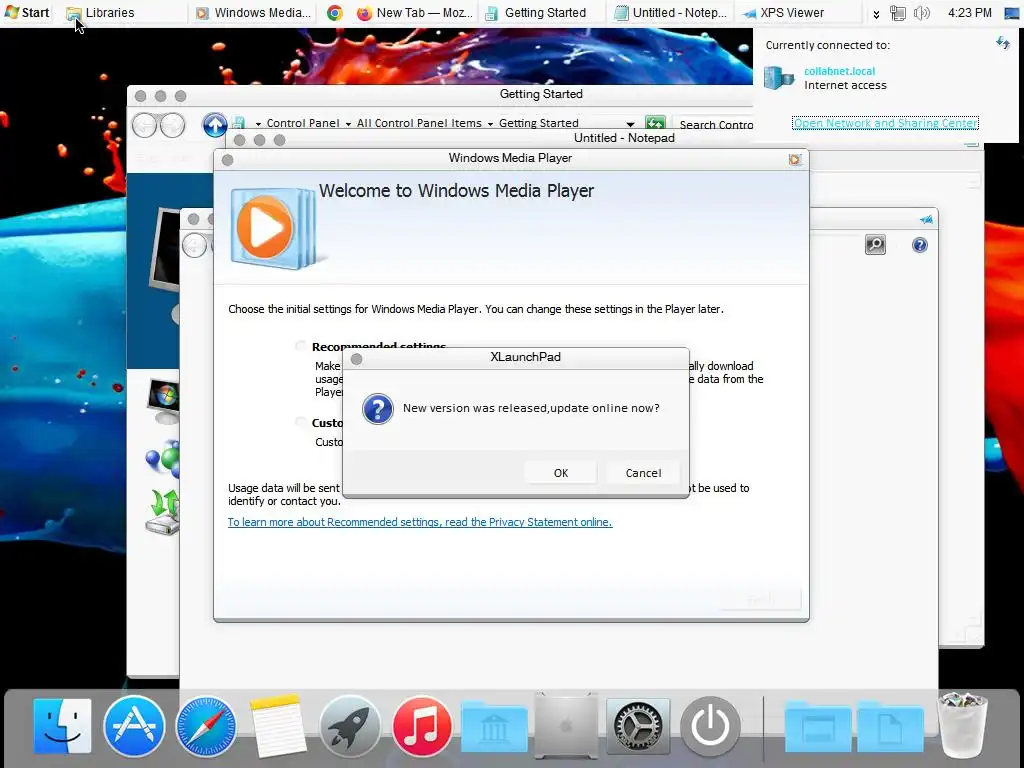Cancel the XLaunchPad update prompt
This screenshot has height=768, width=1024.
coord(643,473)
